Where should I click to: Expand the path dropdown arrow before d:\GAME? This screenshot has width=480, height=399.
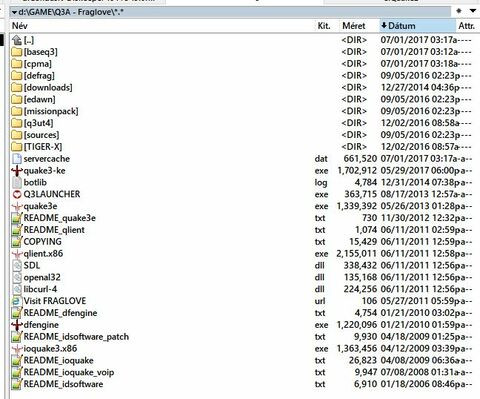pyautogui.click(x=14, y=13)
